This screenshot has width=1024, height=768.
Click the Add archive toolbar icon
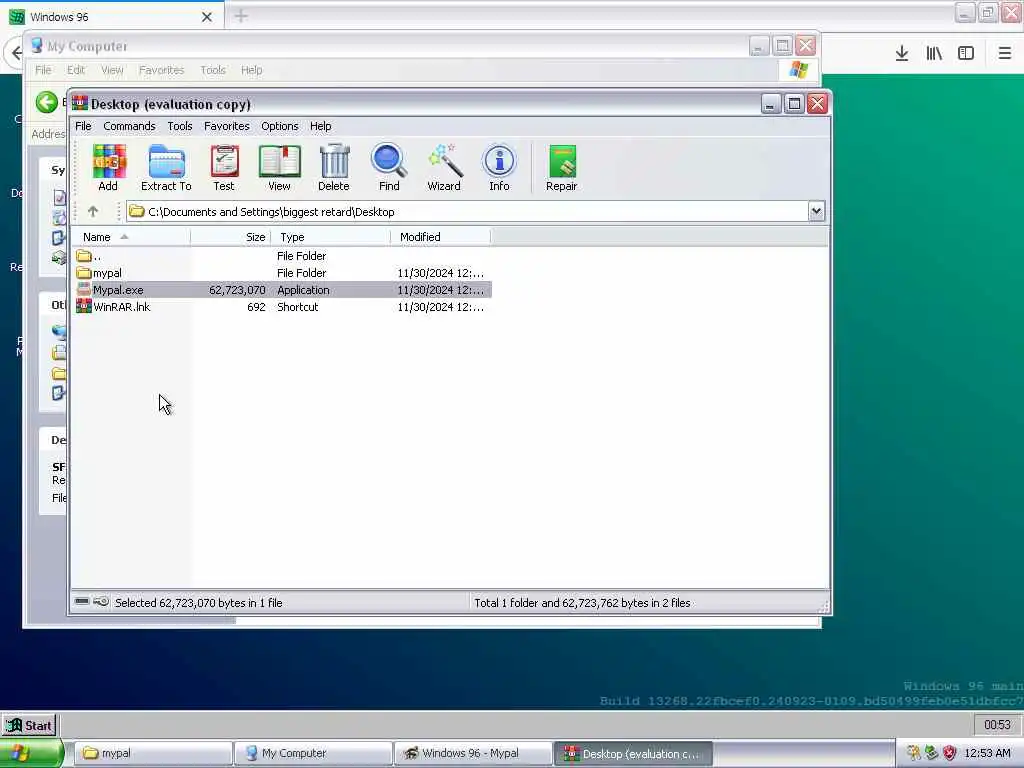(x=108, y=167)
